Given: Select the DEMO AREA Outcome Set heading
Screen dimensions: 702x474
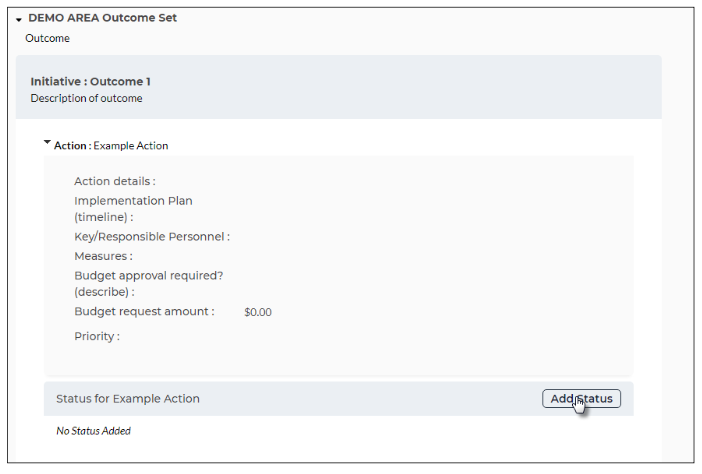Looking at the screenshot, I should (x=103, y=18).
